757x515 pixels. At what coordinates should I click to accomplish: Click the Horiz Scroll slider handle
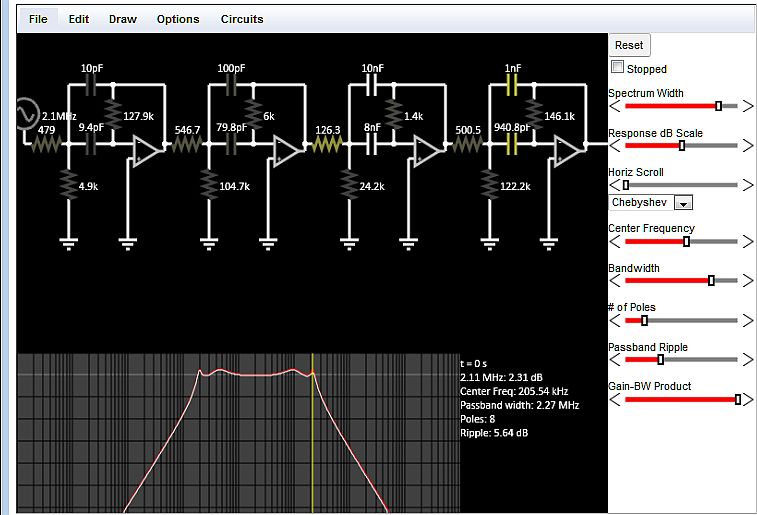coord(626,185)
